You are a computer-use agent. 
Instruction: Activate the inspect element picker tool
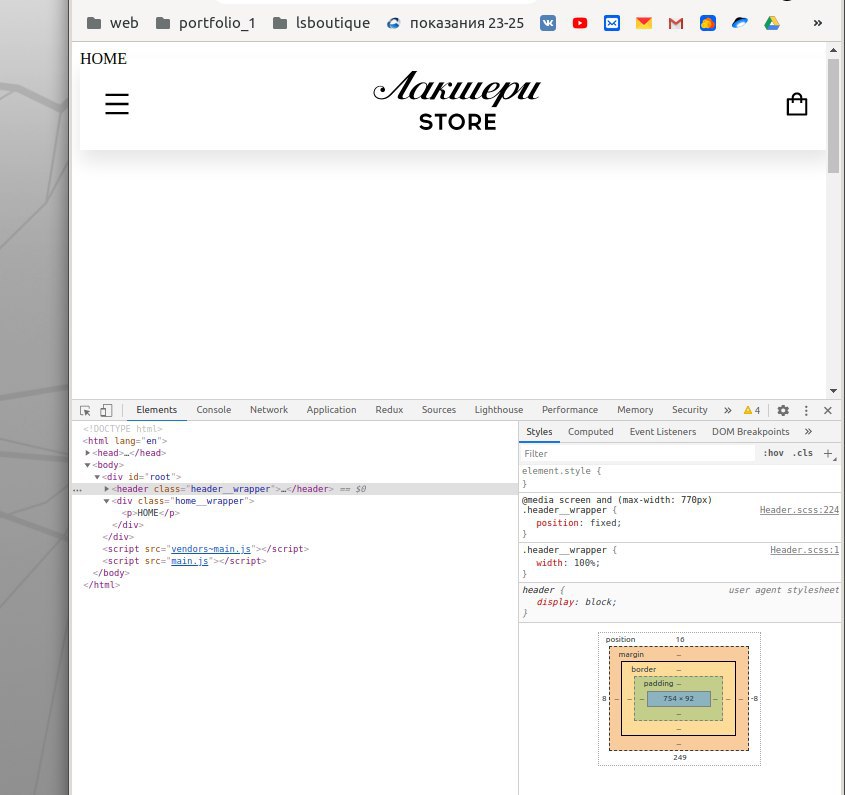tap(85, 410)
